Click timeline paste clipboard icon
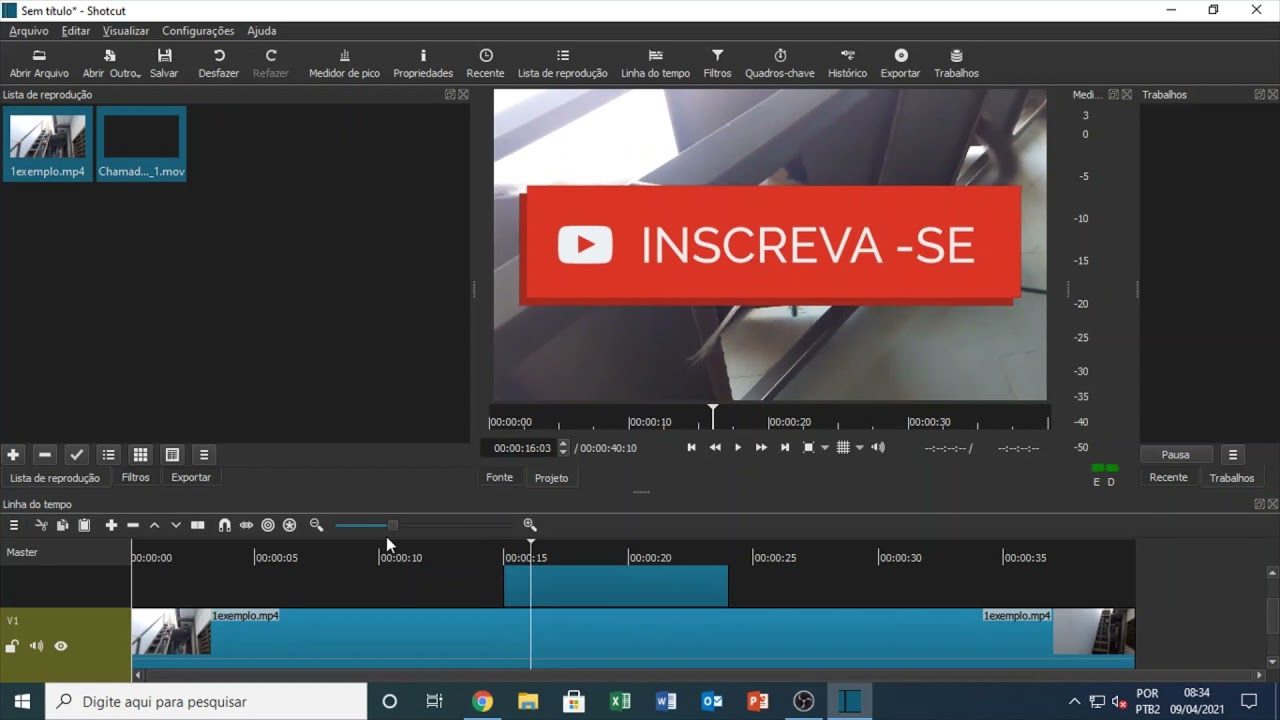This screenshot has height=720, width=1280. point(84,525)
